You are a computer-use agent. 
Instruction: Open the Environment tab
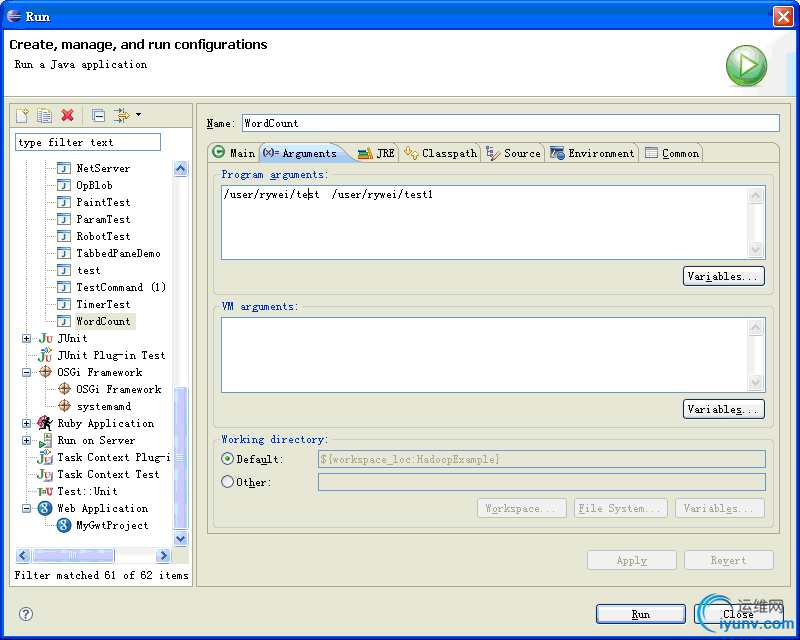coord(592,153)
